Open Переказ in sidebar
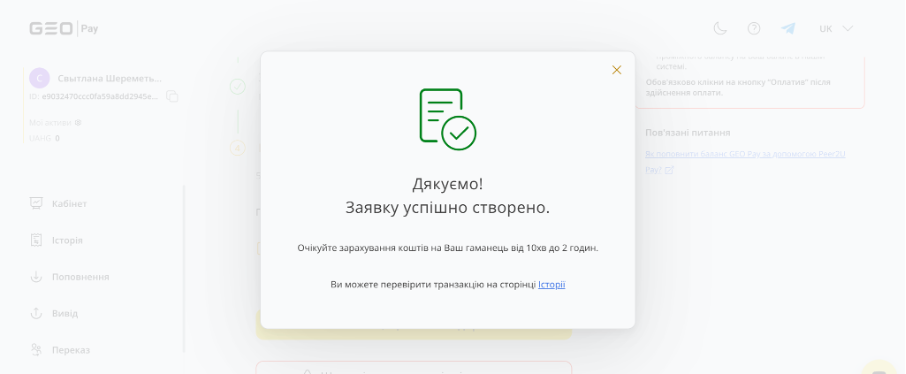This screenshot has height=374, width=906. pos(71,350)
